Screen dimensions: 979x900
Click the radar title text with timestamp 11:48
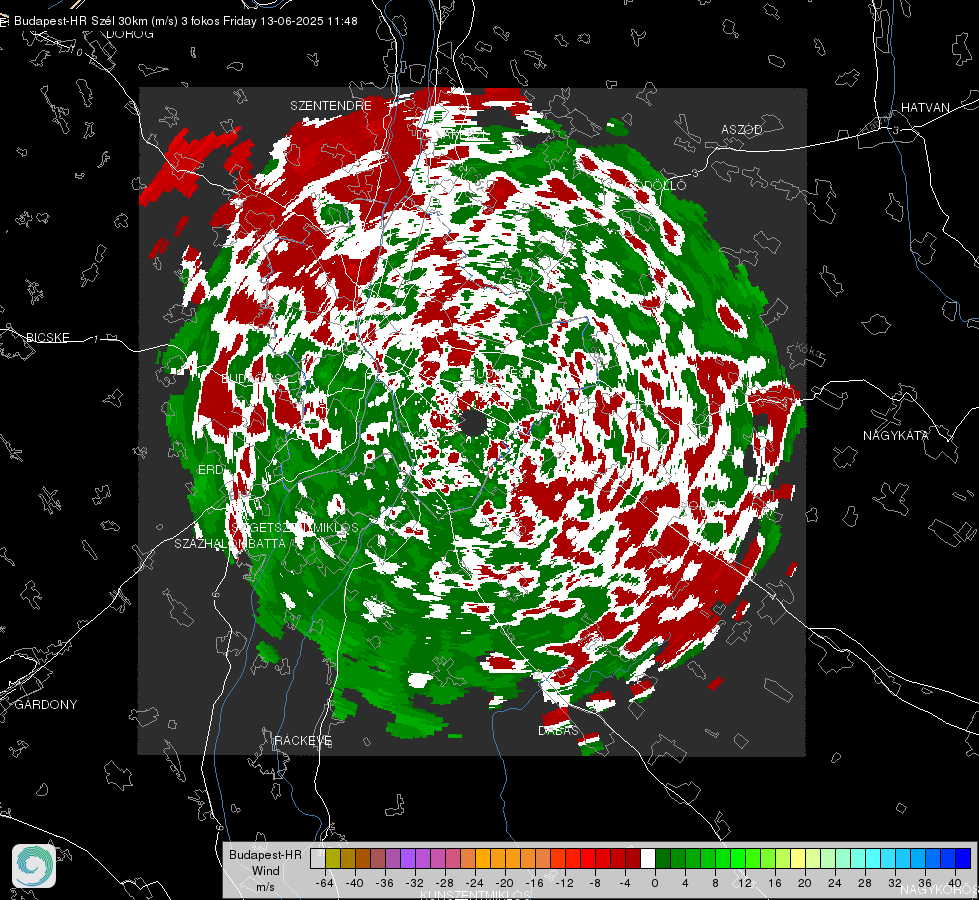pyautogui.click(x=185, y=21)
